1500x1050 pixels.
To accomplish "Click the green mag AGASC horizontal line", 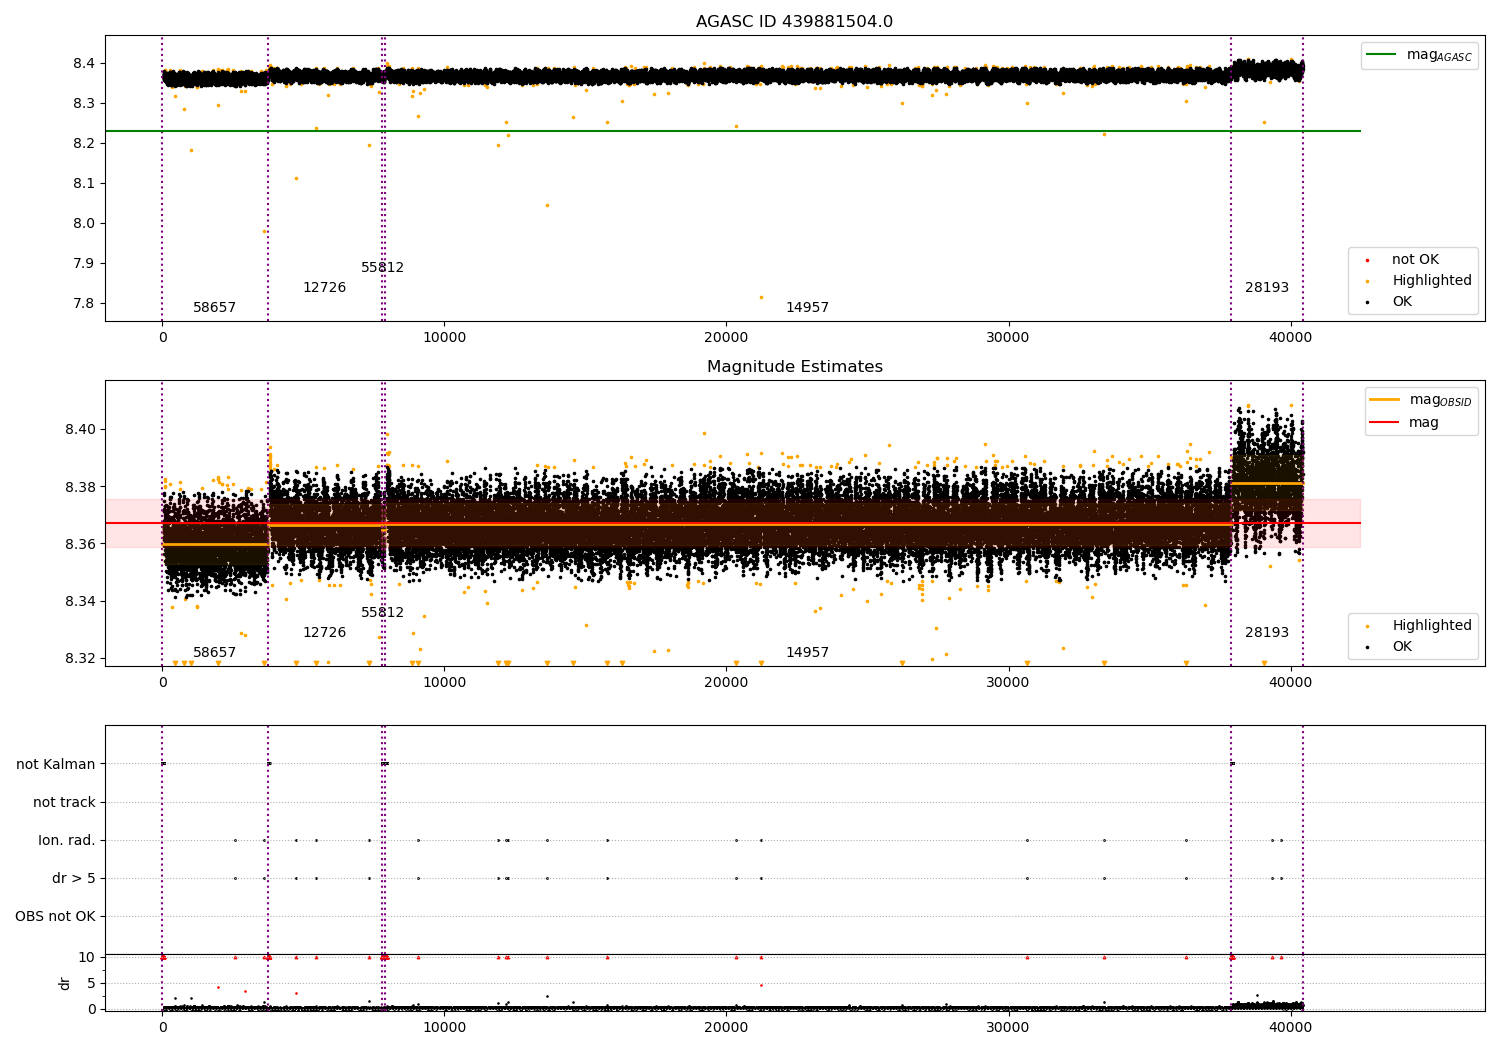I will 733,131.
